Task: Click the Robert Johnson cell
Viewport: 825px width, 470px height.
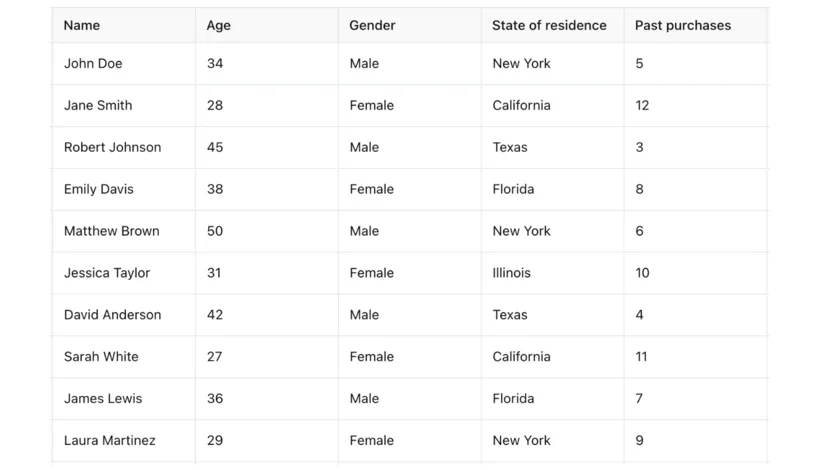Action: tap(112, 147)
